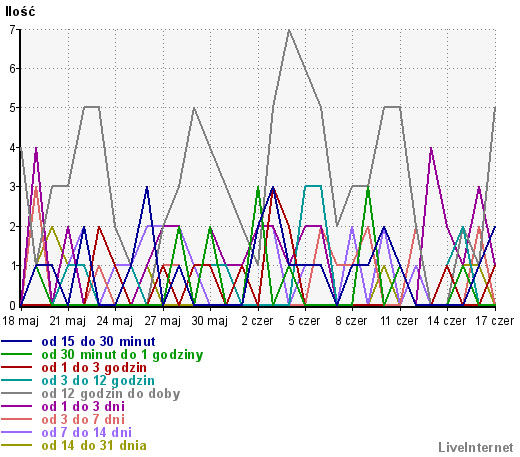Image resolution: width=520 pixels, height=457 pixels.
Task: Click the 'od 3 do 12 godzin' legend label
Action: click(98, 381)
